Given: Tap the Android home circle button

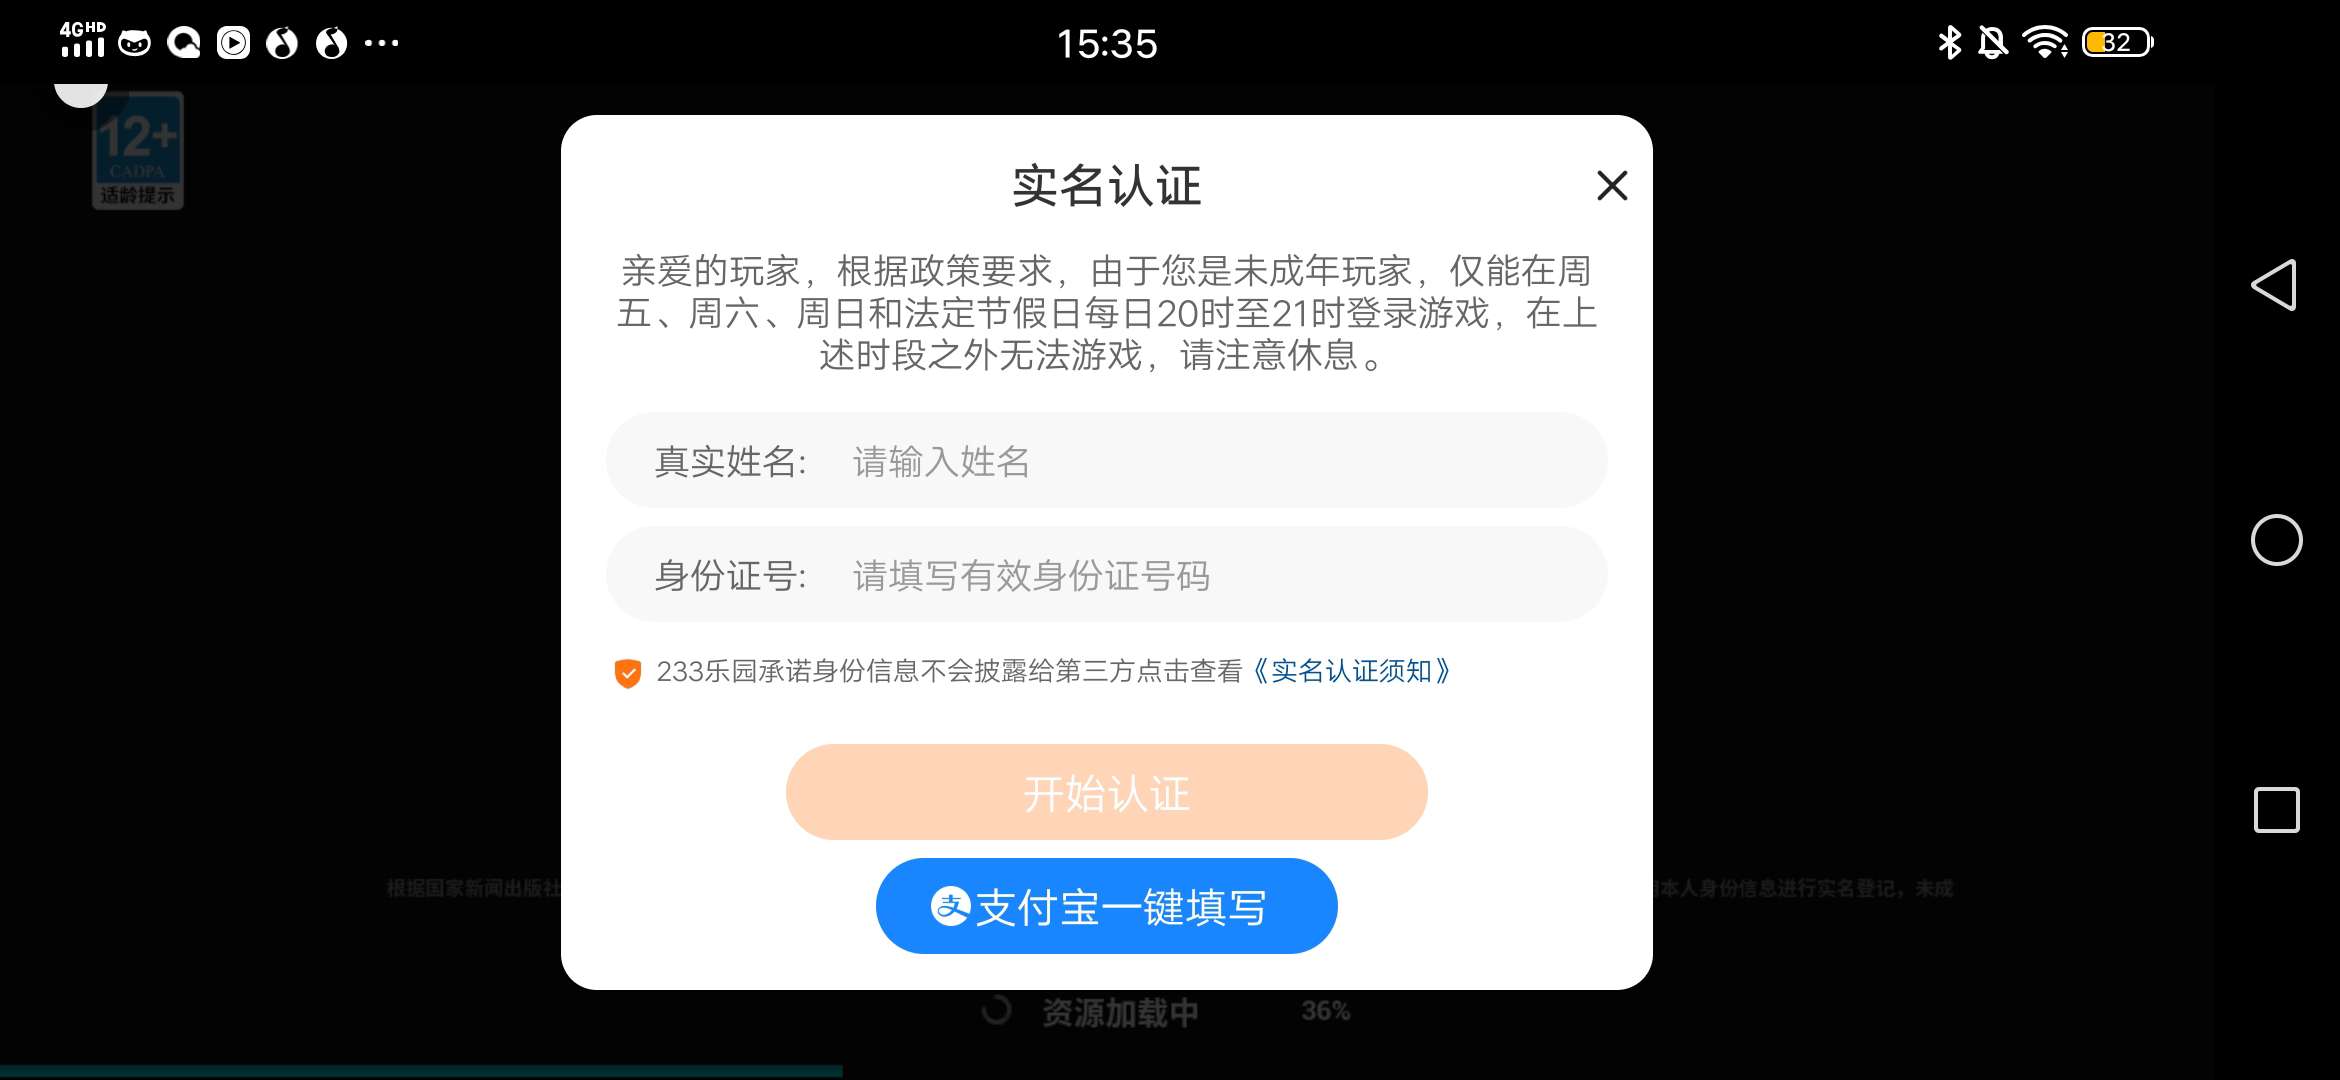Looking at the screenshot, I should tap(2276, 540).
